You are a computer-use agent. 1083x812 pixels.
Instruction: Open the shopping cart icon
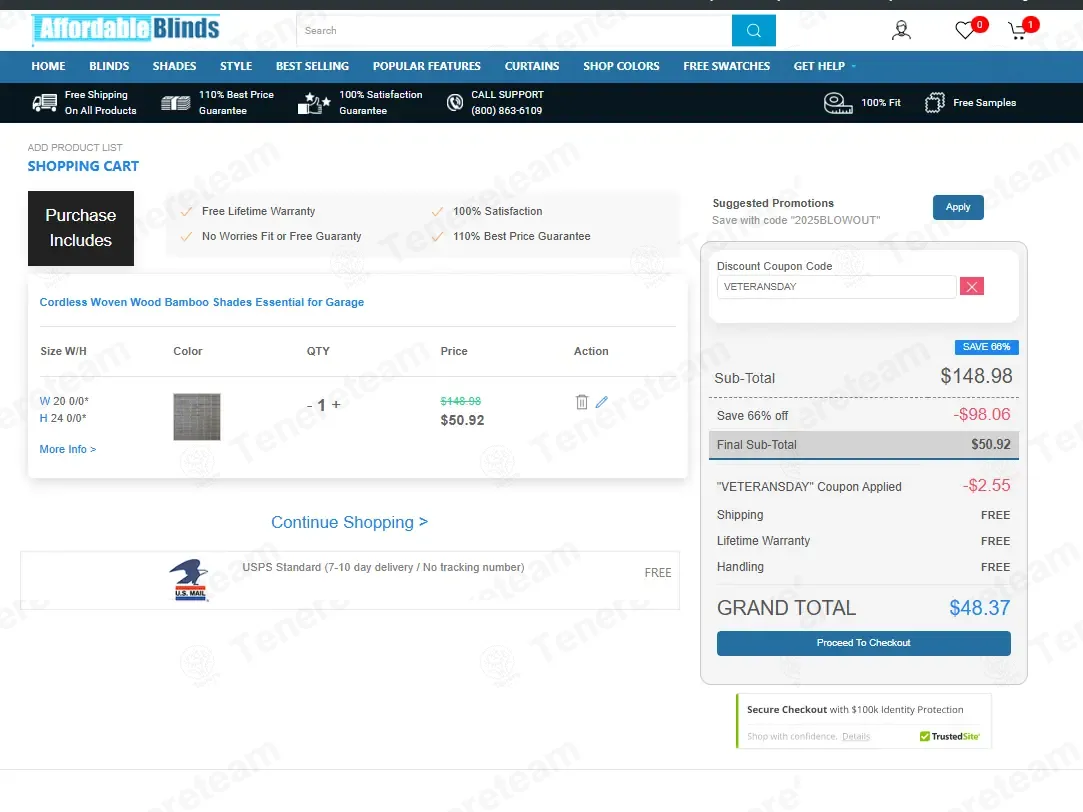pos(1017,30)
